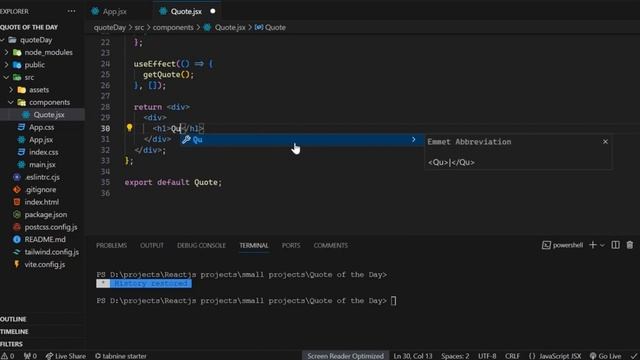Click Ln 30, Col 13 cursor position
Image resolution: width=640 pixels, height=360 pixels.
pos(413,356)
